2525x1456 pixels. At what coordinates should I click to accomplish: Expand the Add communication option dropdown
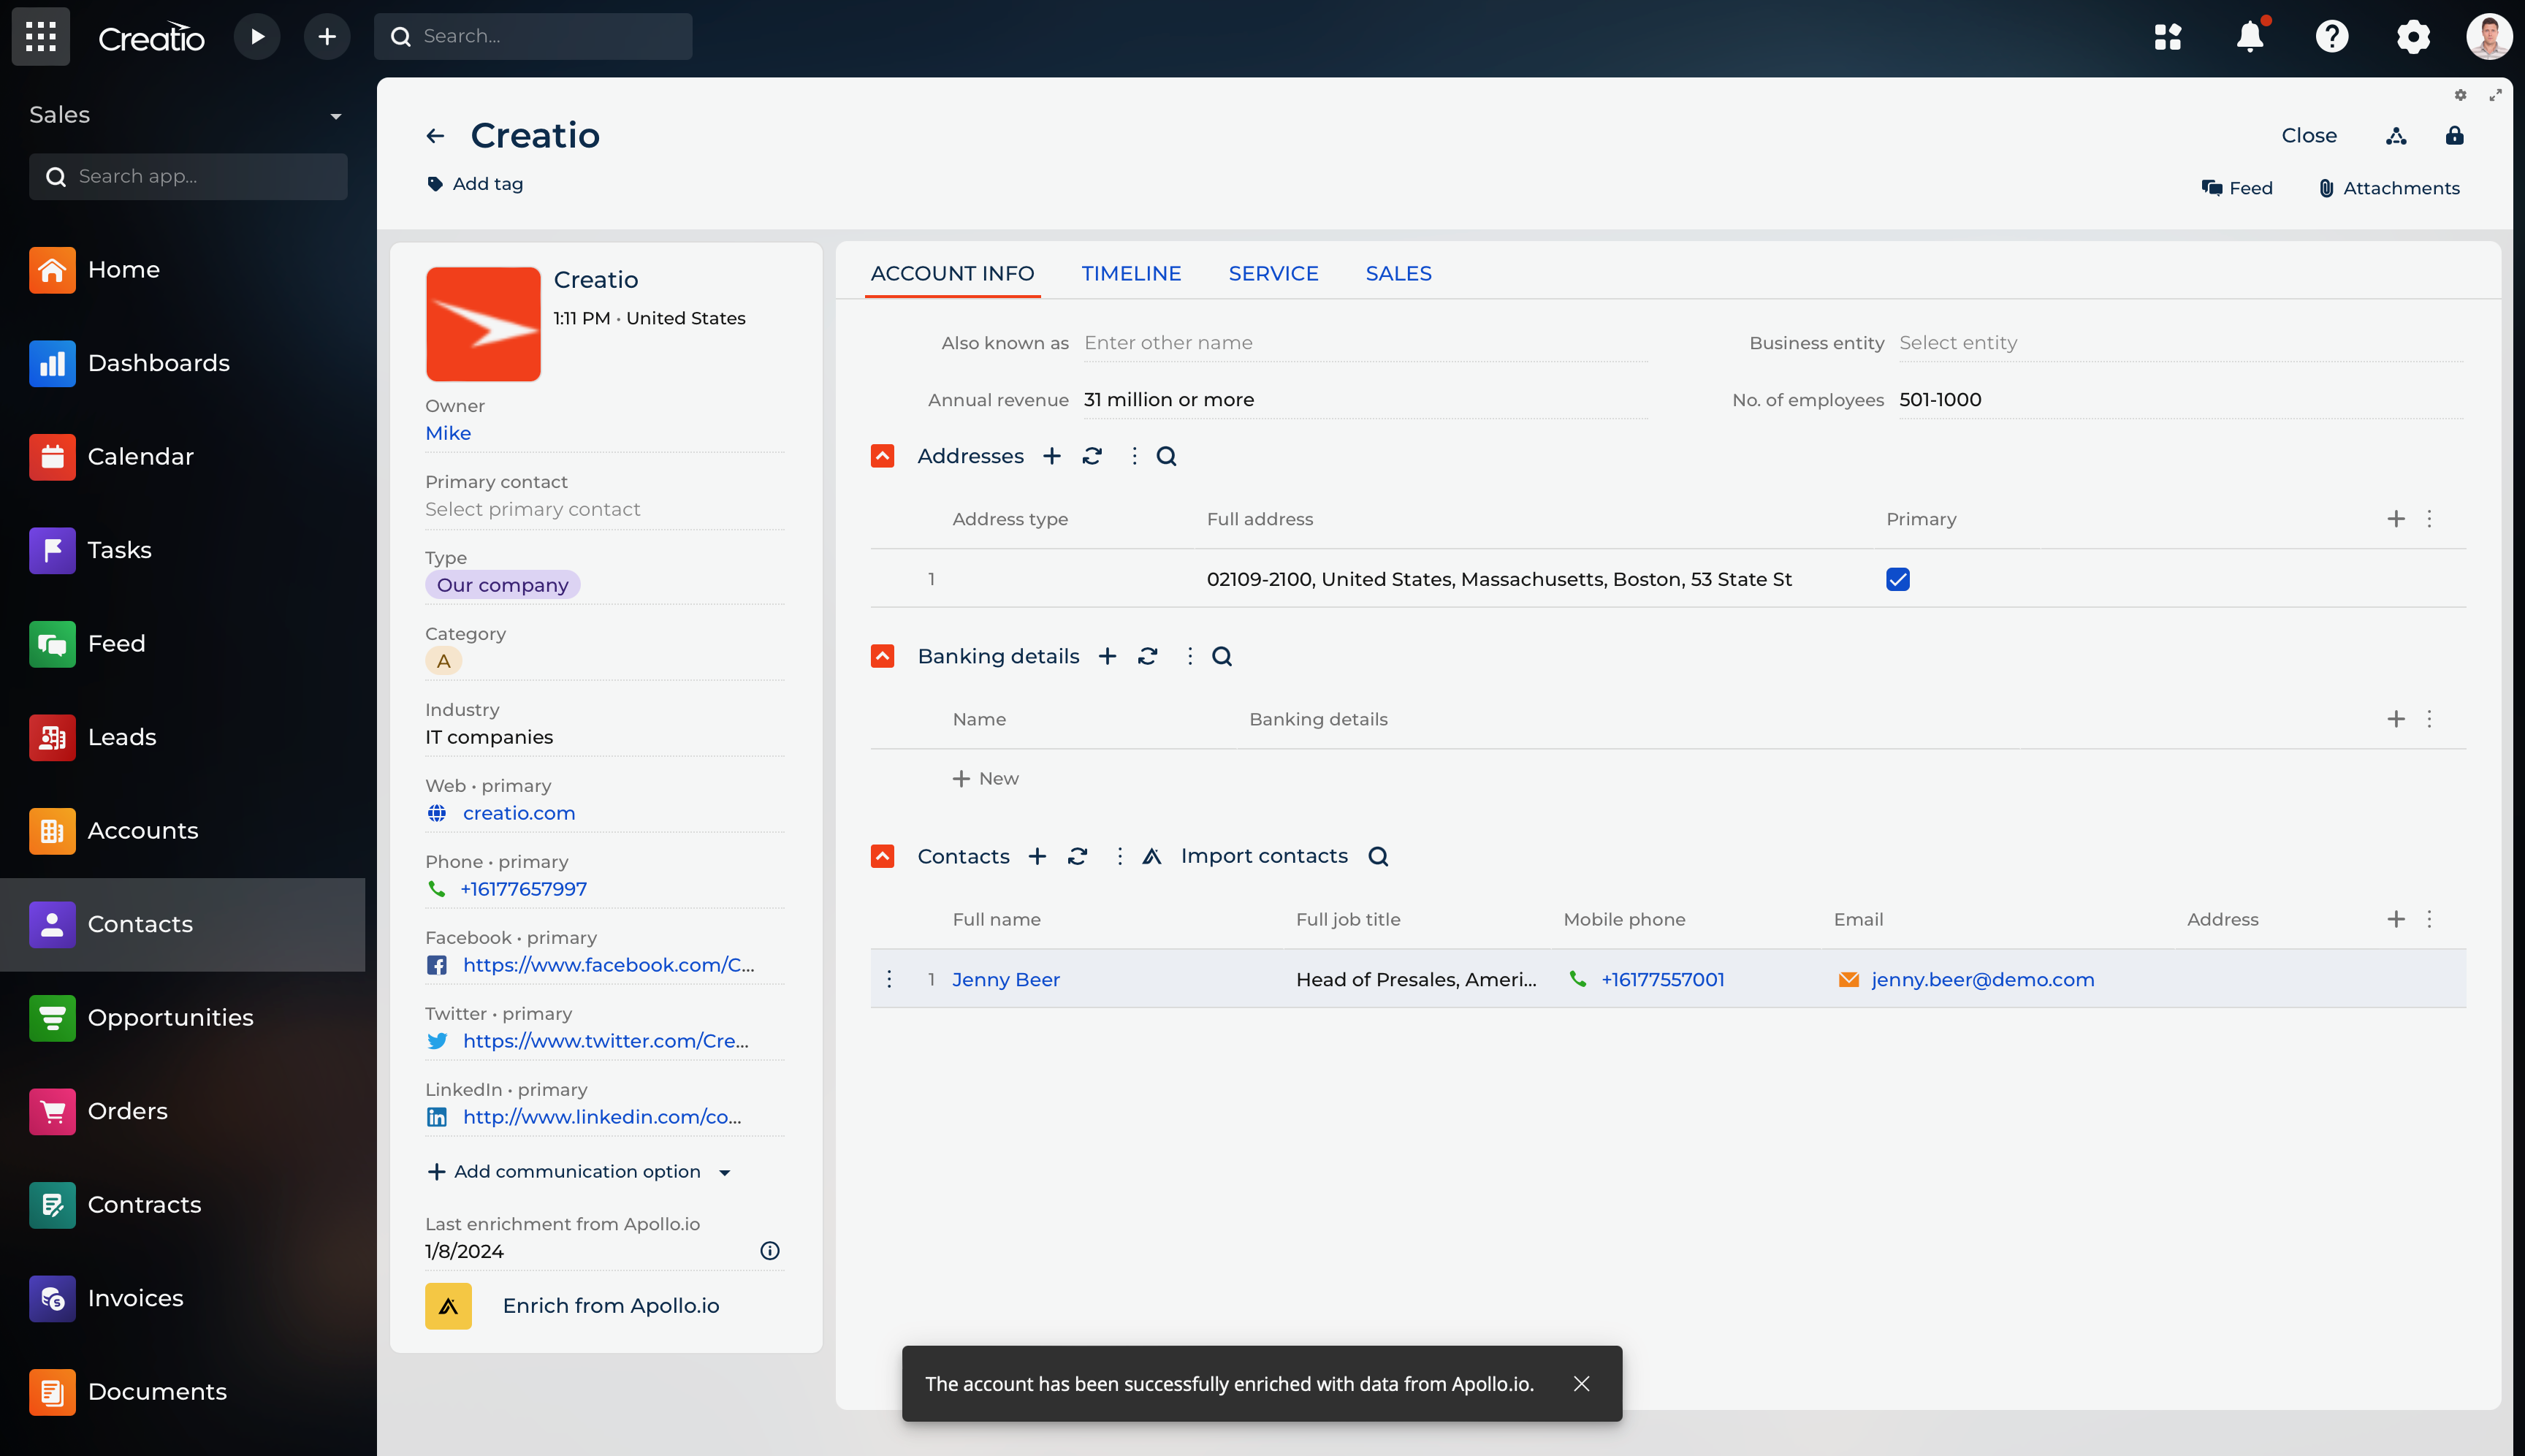point(724,1171)
